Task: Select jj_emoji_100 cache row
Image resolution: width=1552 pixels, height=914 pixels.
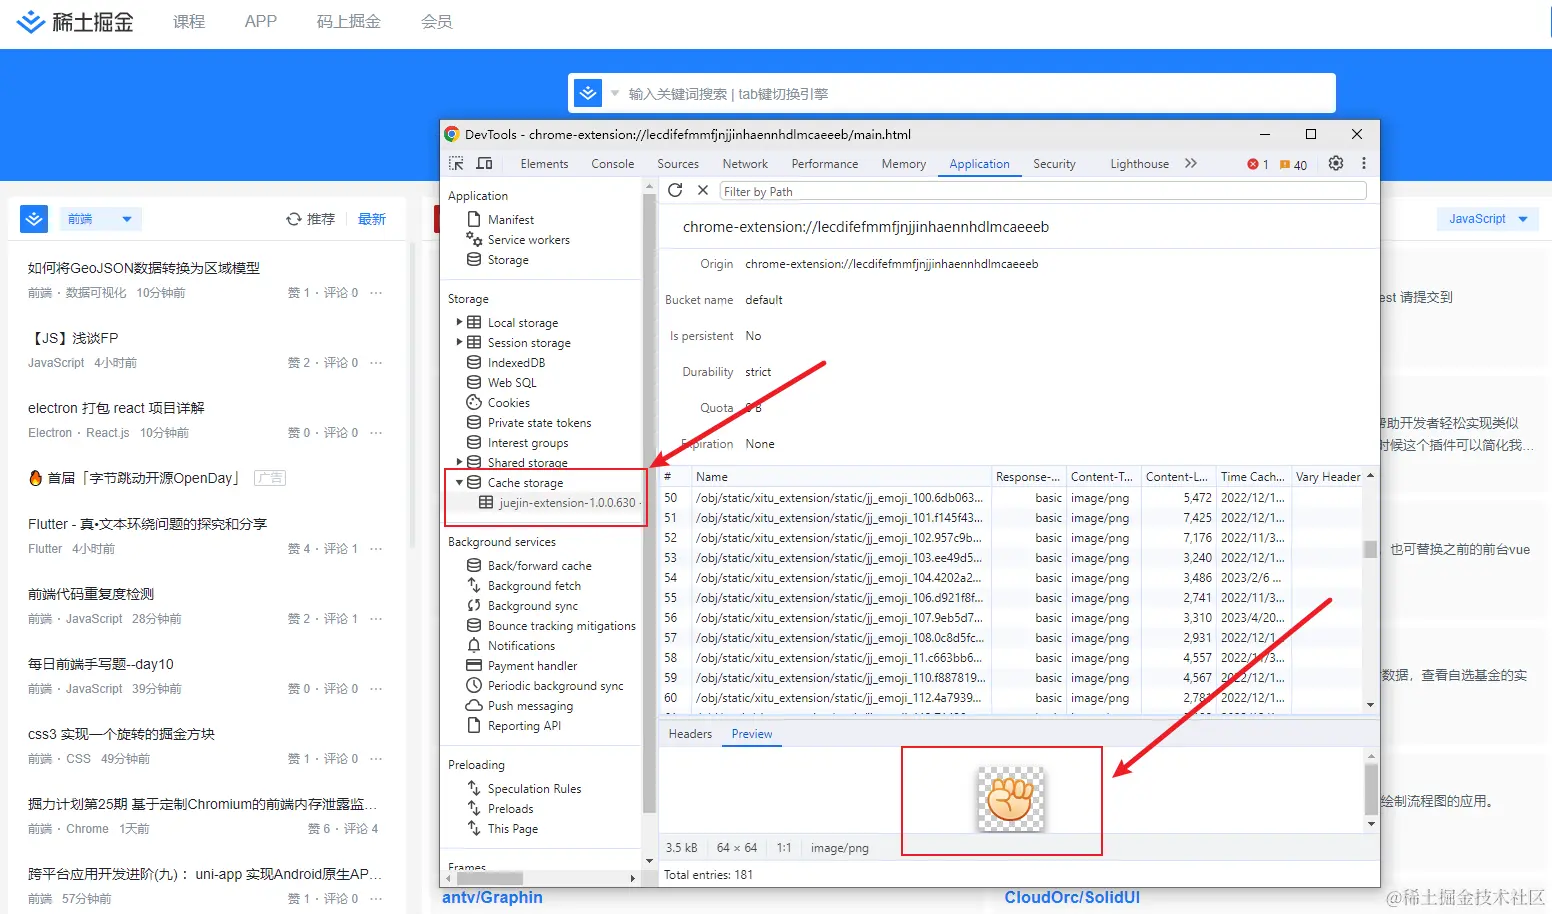Action: [1010, 498]
